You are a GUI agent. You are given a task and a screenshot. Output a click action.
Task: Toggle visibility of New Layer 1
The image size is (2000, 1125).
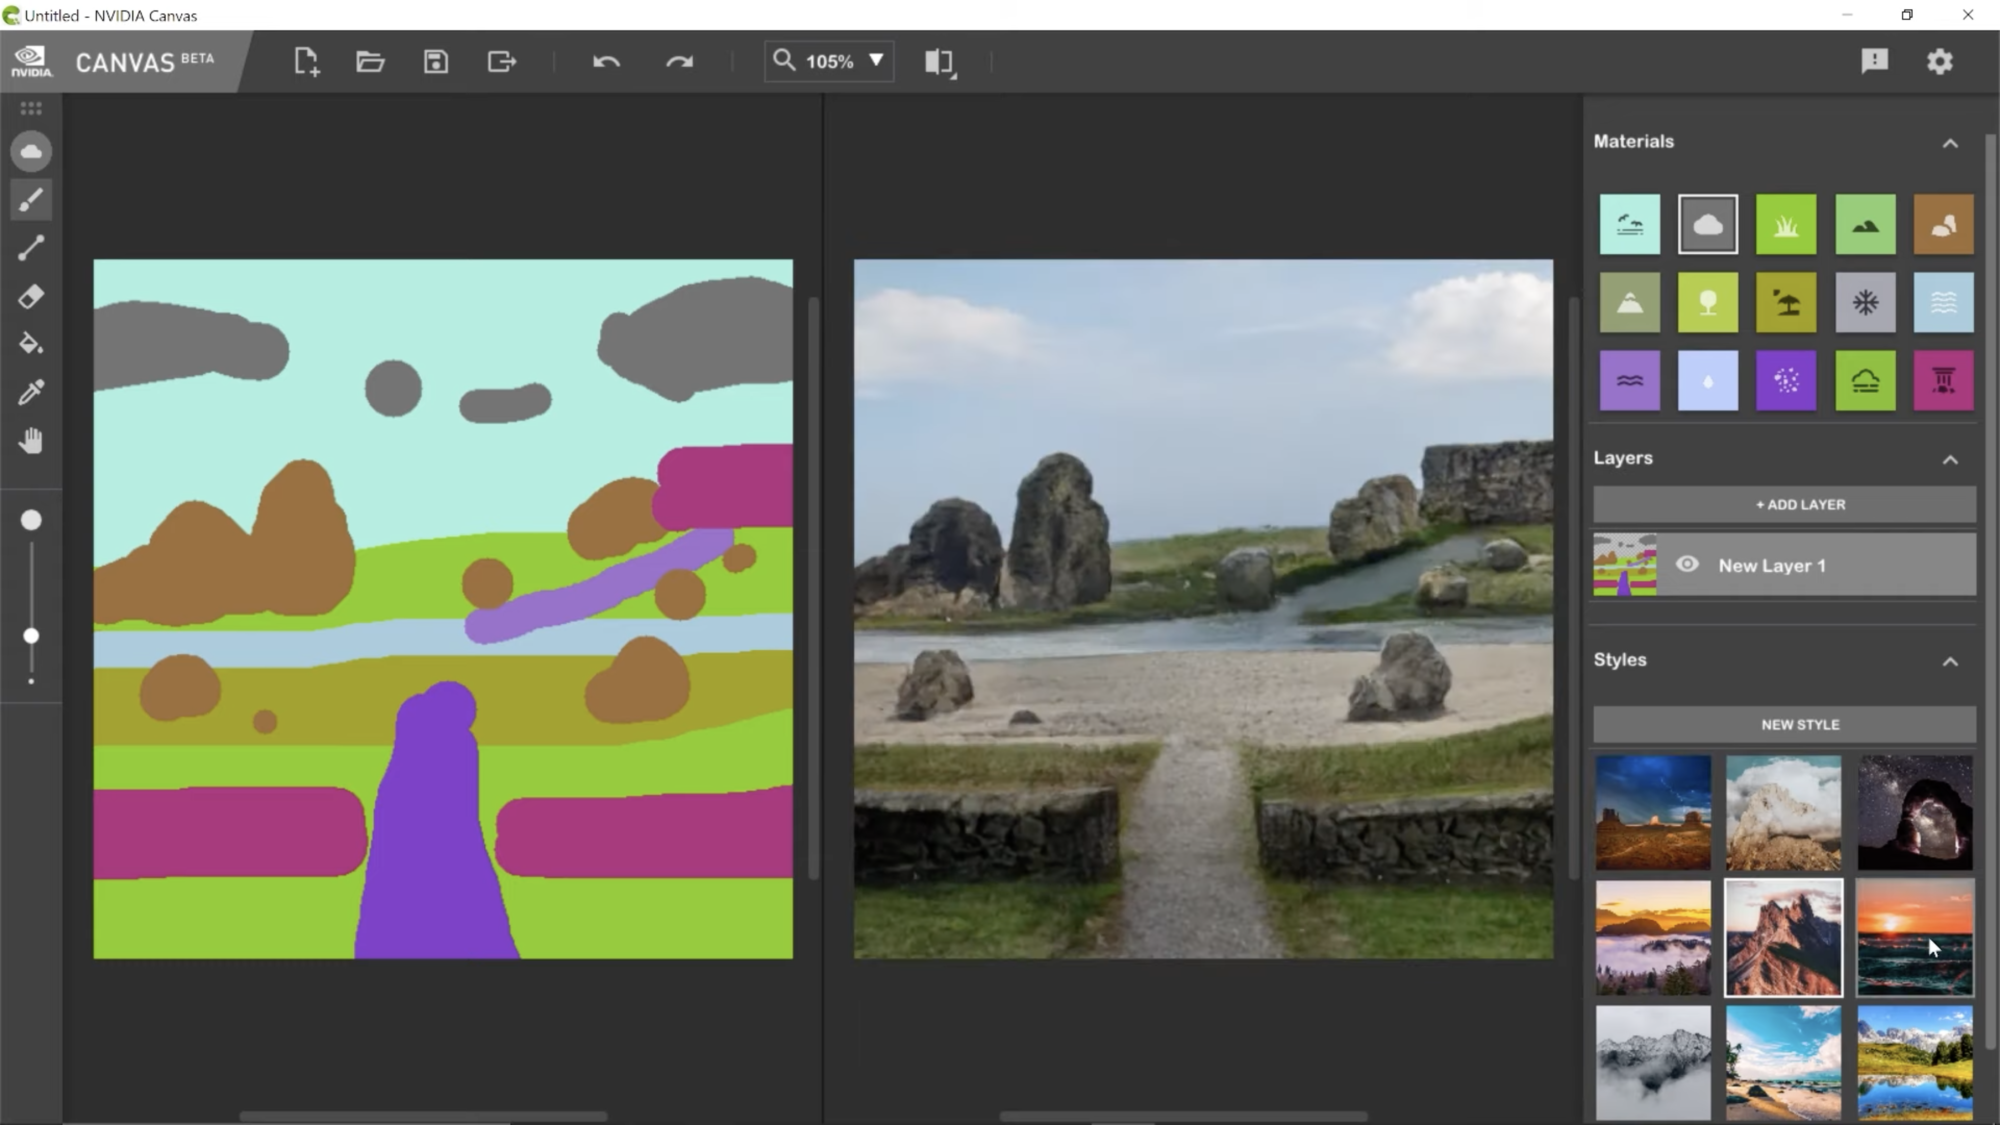click(1687, 565)
